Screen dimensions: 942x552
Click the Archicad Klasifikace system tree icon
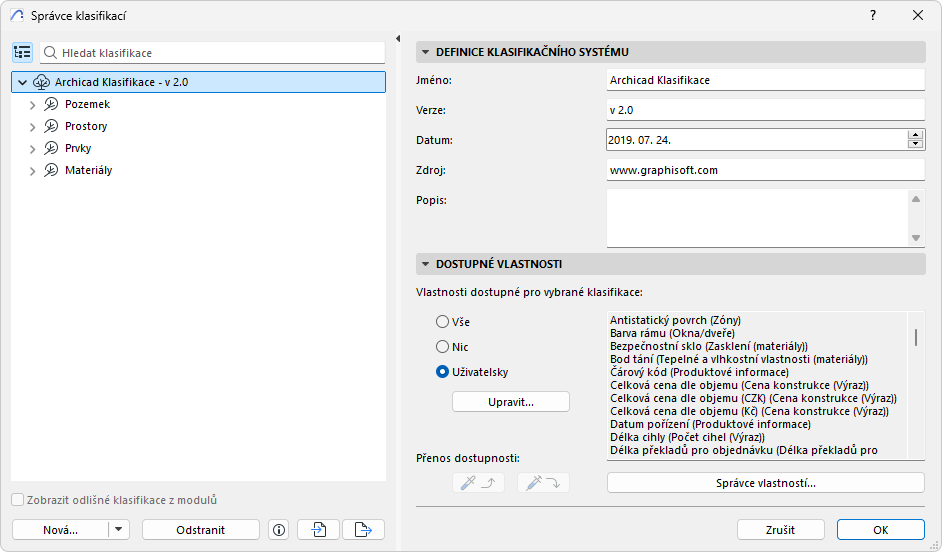[x=41, y=82]
